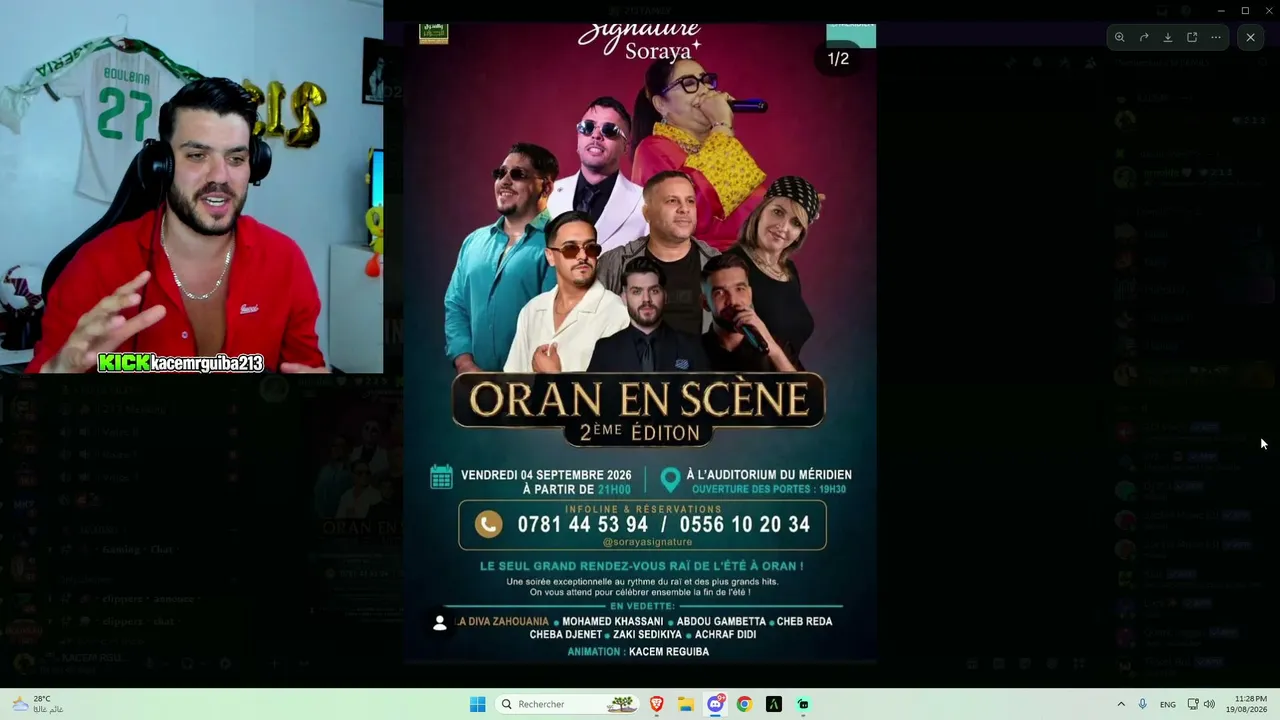
Task: Zoom into the image with the magnifier icon
Action: [x=1120, y=37]
